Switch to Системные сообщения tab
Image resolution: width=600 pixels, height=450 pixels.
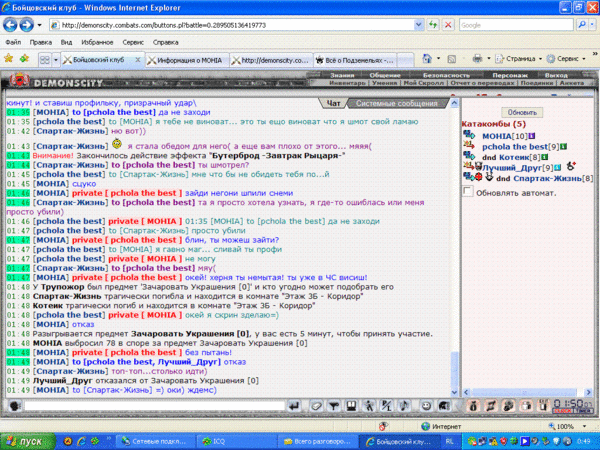point(396,103)
